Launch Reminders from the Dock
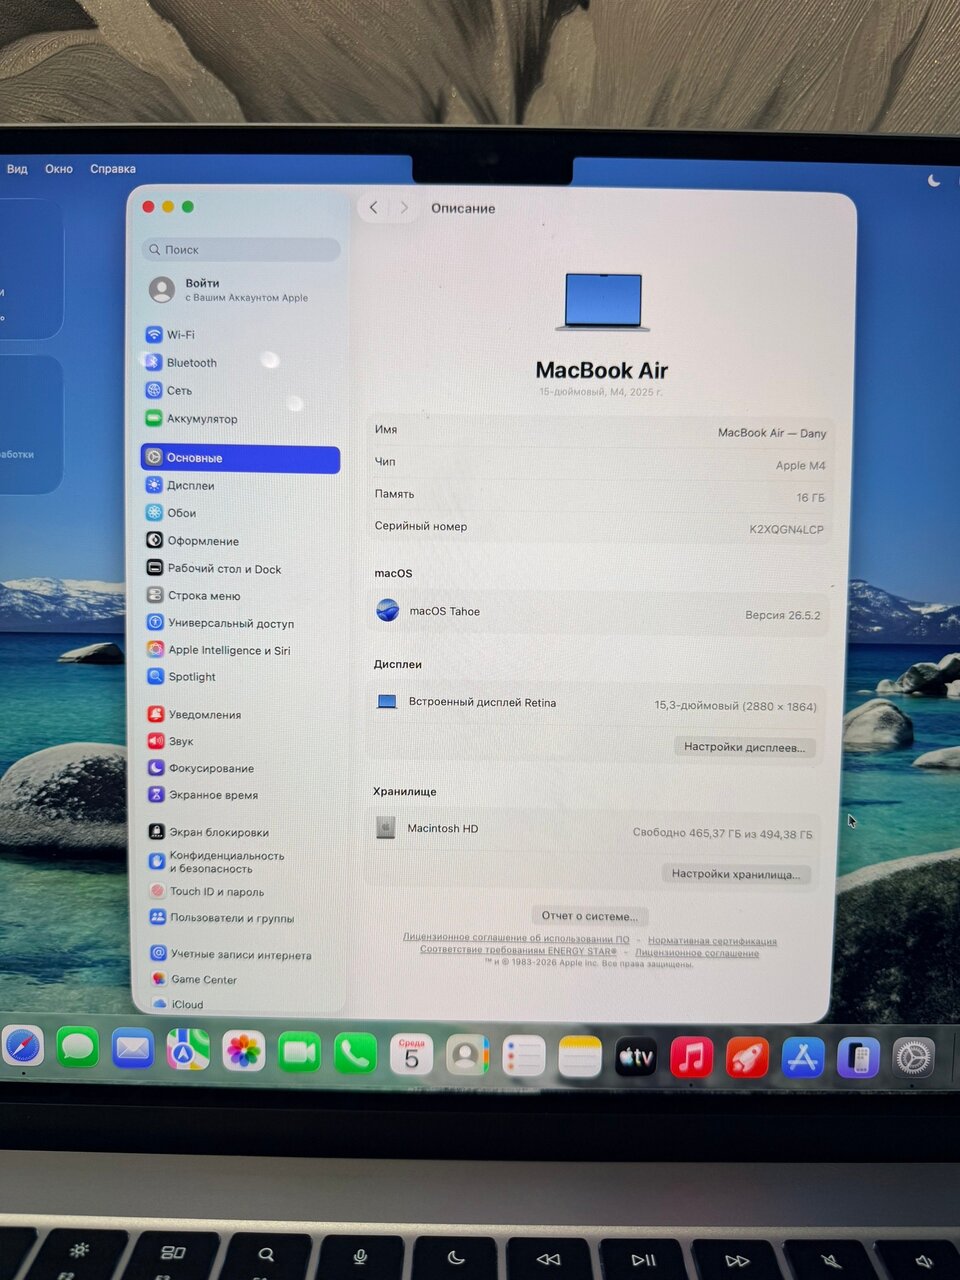This screenshot has height=1280, width=960. pyautogui.click(x=523, y=1057)
